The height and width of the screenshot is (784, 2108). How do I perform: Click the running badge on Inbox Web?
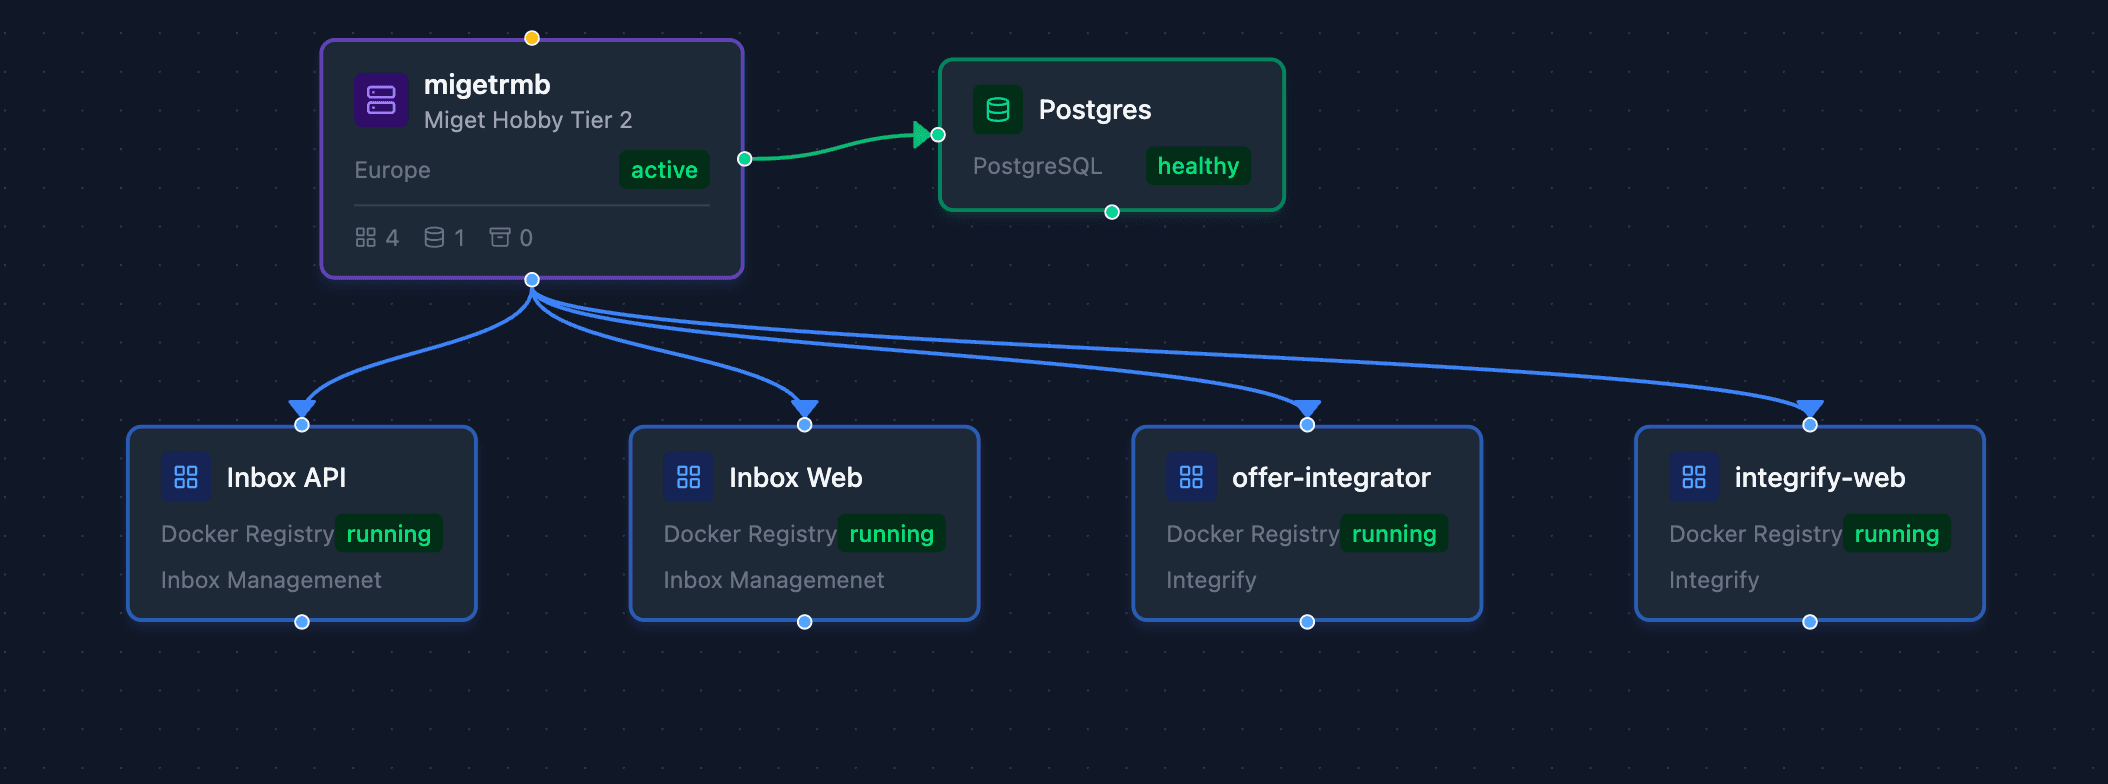point(892,534)
